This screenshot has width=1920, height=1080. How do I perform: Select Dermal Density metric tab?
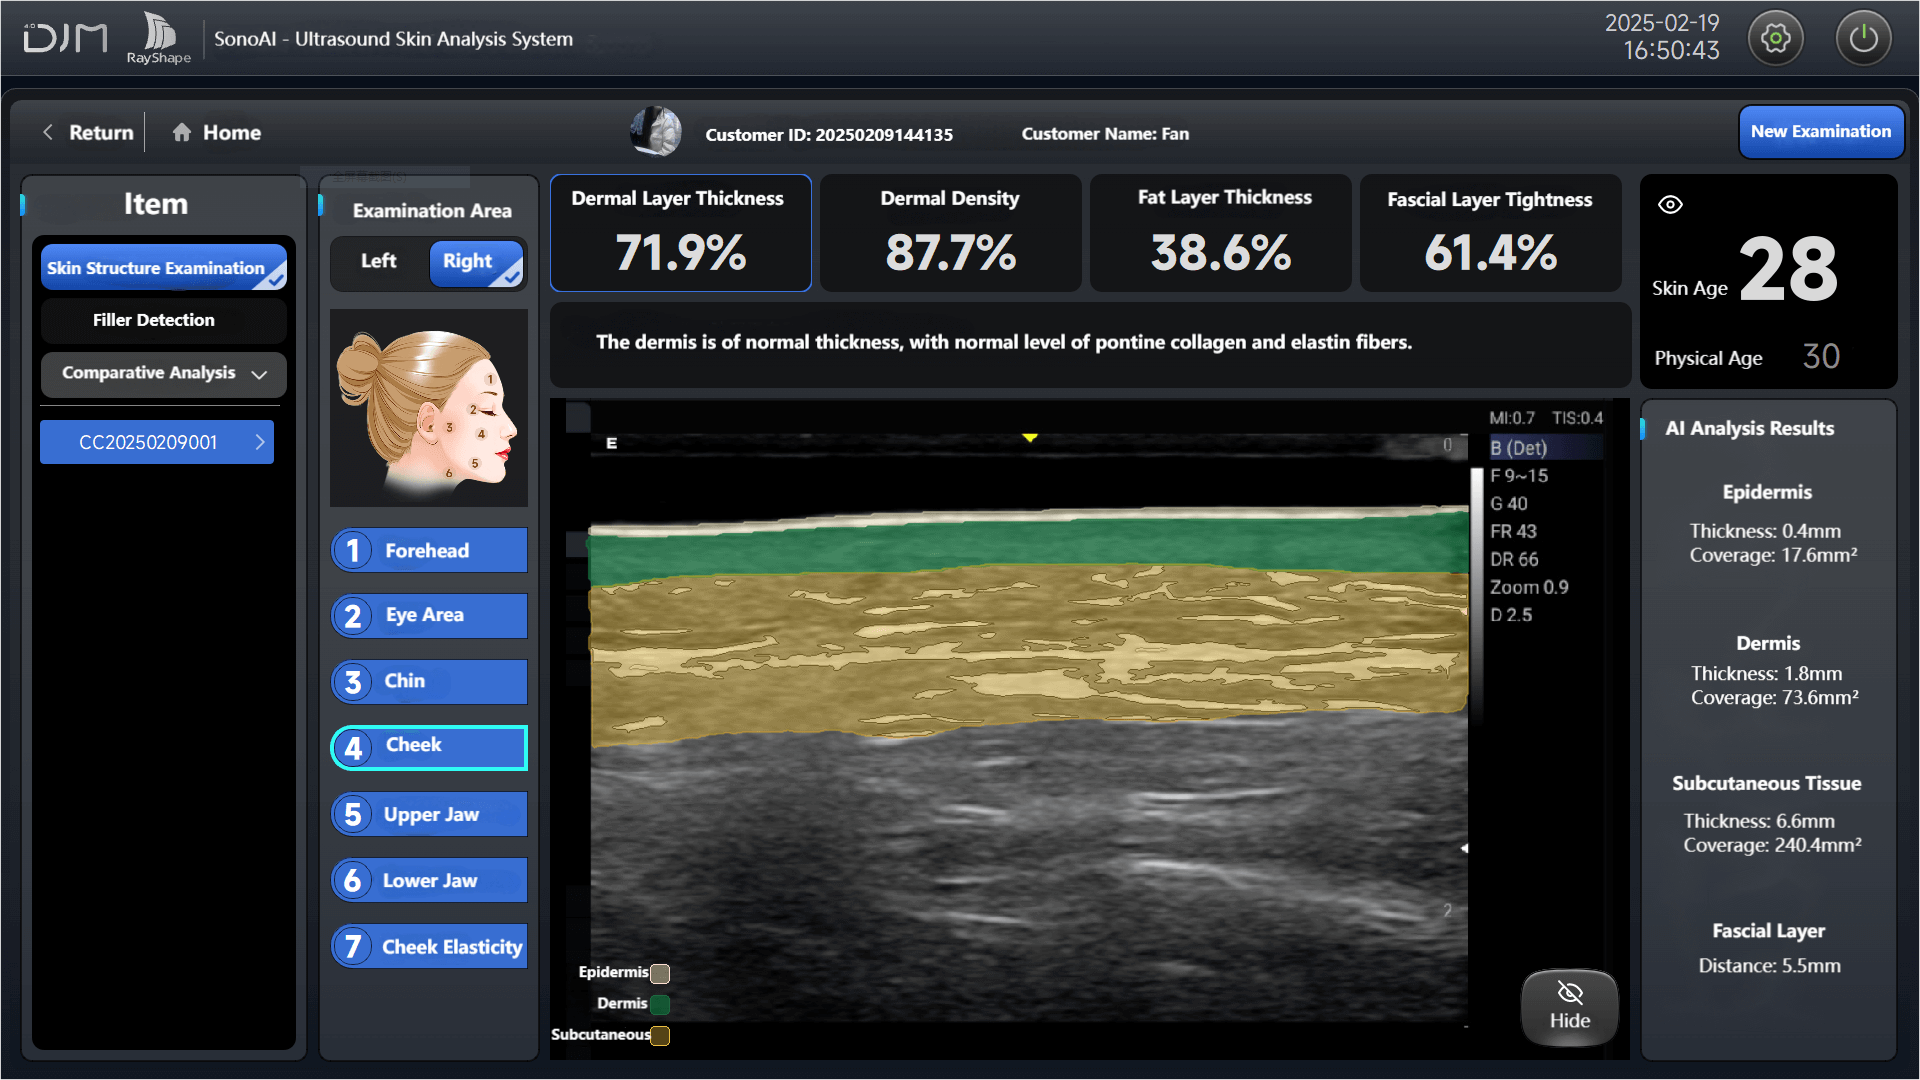949,233
